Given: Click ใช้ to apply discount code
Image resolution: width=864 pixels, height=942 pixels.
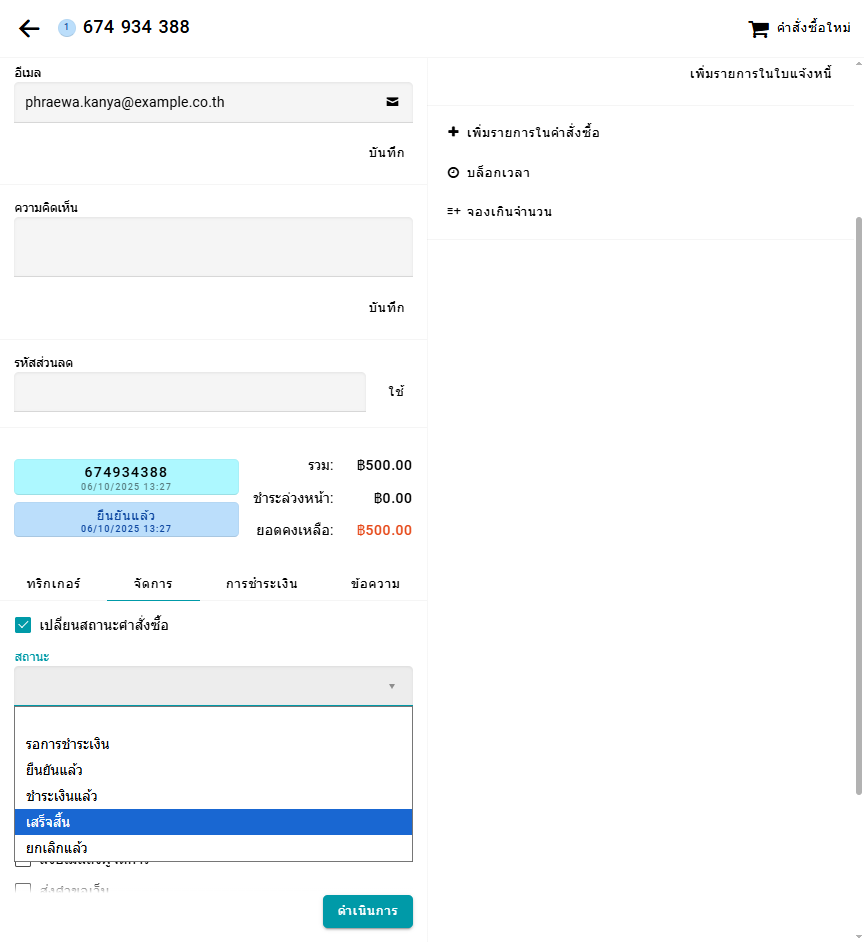Looking at the screenshot, I should (396, 392).
